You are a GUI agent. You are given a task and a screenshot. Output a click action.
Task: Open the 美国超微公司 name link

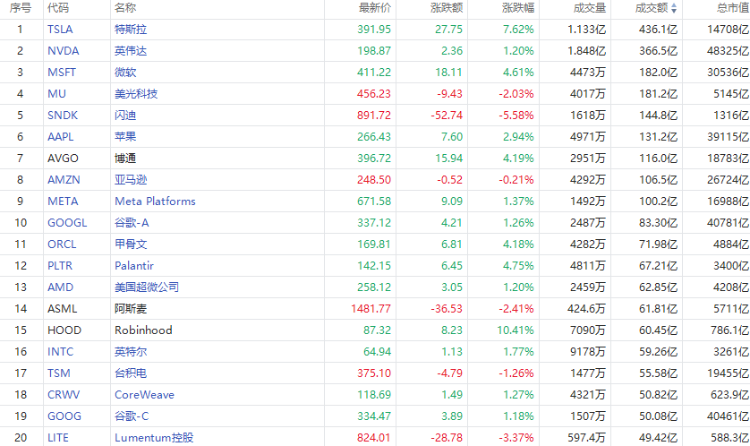[146, 287]
